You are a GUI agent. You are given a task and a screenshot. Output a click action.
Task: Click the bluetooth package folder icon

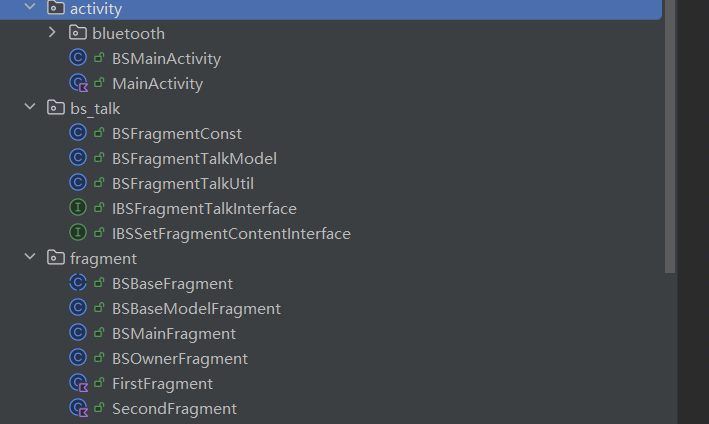pos(78,34)
